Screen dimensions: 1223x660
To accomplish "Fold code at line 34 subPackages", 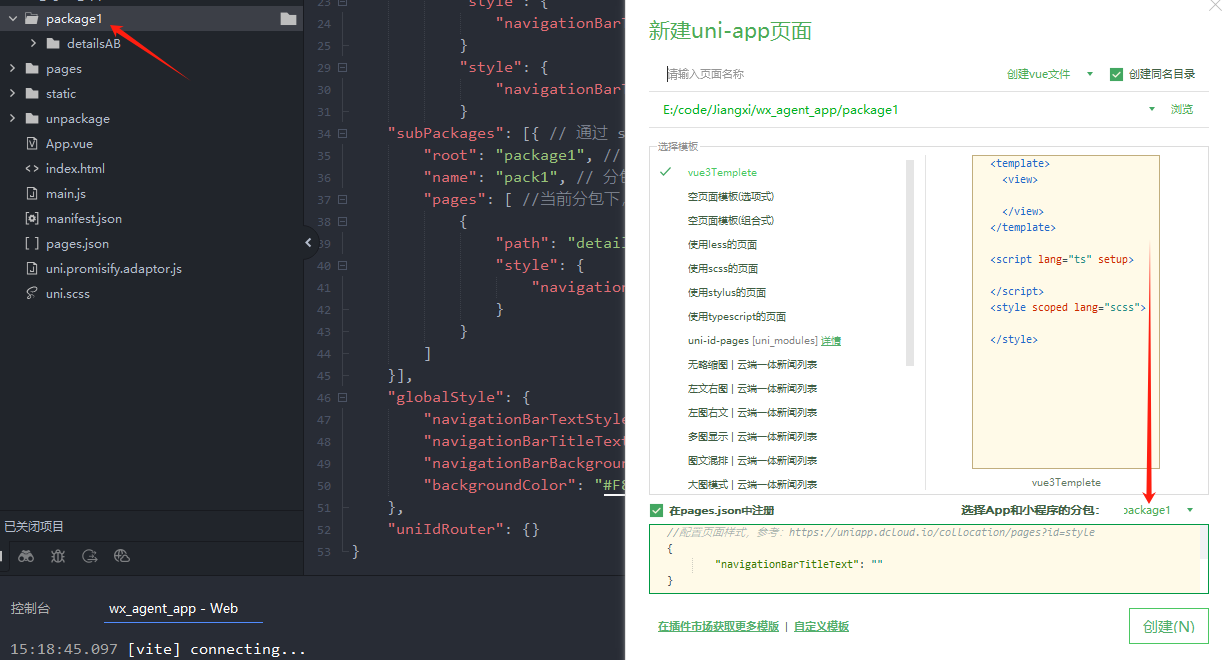I will click(x=343, y=134).
